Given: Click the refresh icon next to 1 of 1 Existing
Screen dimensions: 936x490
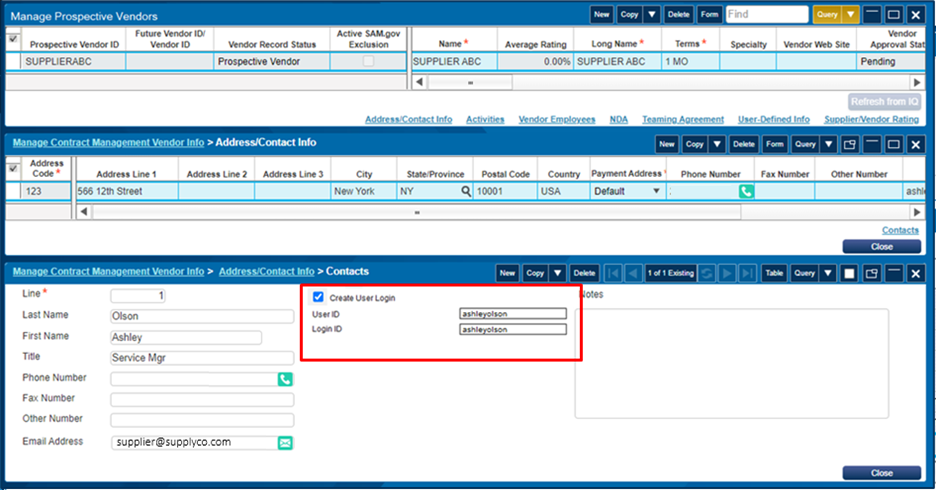Looking at the screenshot, I should (706, 273).
